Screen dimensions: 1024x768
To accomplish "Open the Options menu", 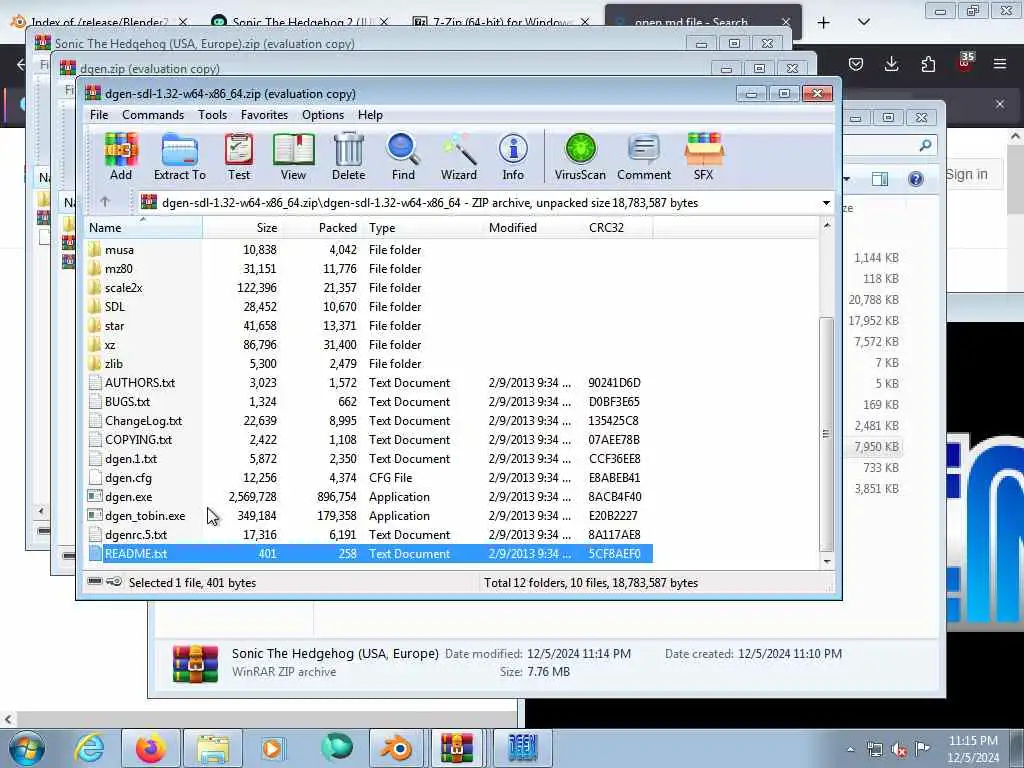I will (x=323, y=115).
